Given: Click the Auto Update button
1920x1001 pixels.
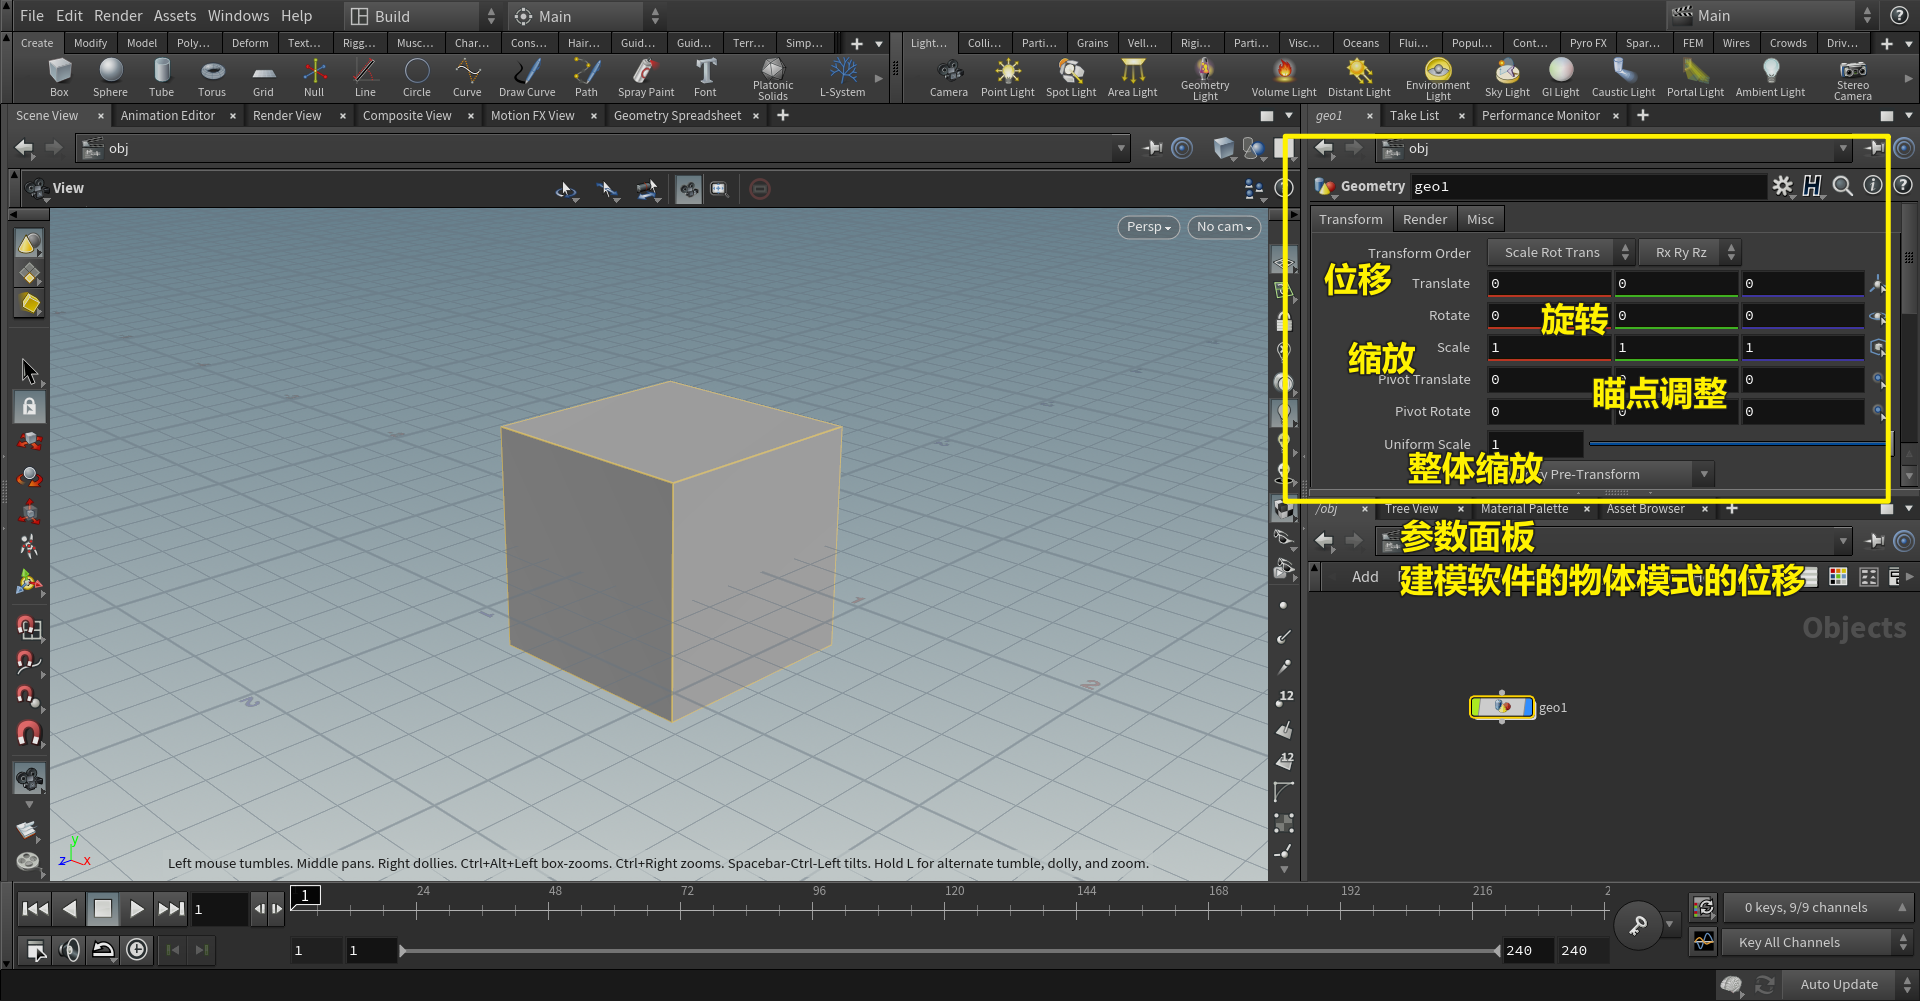Looking at the screenshot, I should (x=1838, y=985).
